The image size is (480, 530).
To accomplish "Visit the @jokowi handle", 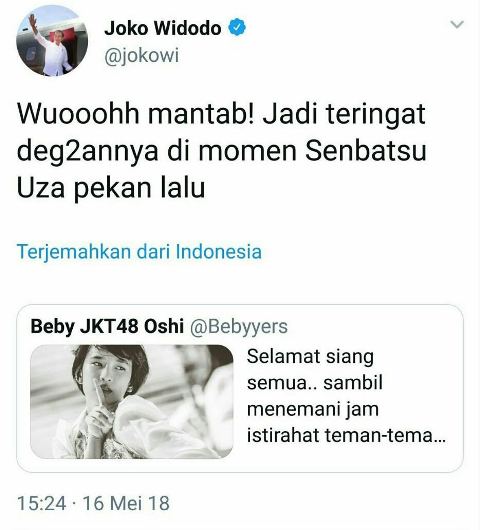I will pyautogui.click(x=142, y=56).
